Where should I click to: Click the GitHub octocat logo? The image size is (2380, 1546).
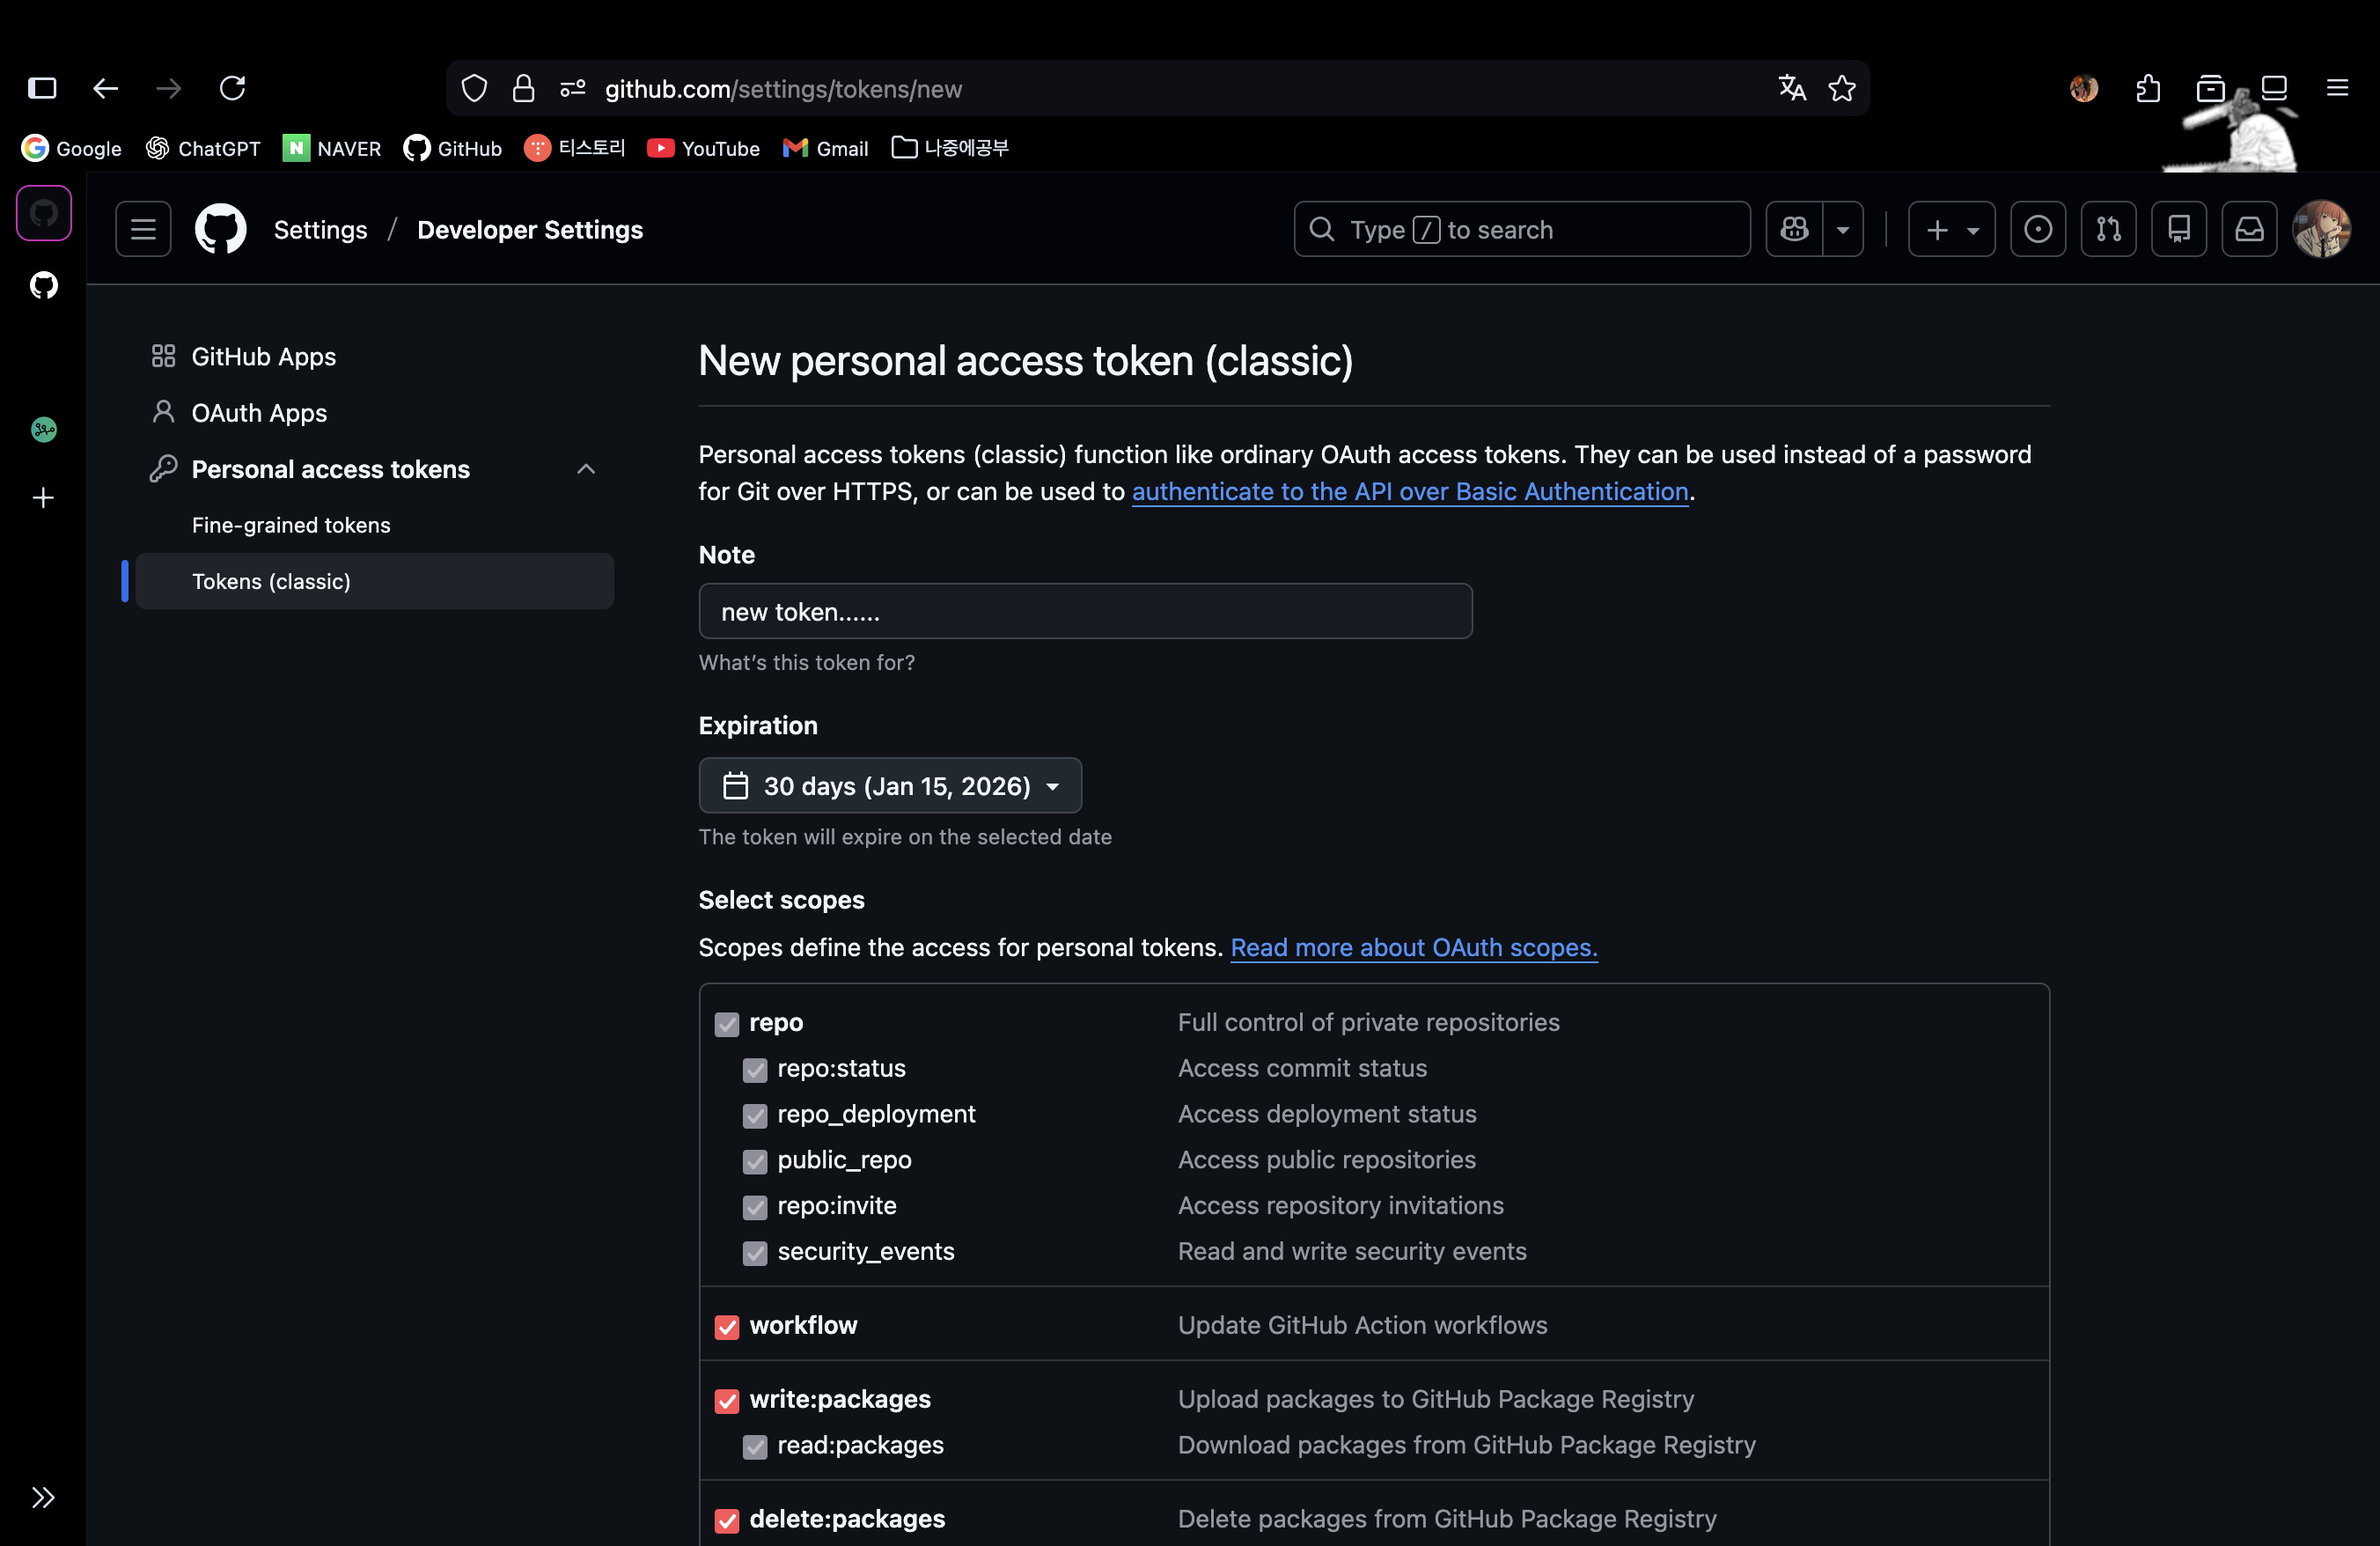pos(220,230)
